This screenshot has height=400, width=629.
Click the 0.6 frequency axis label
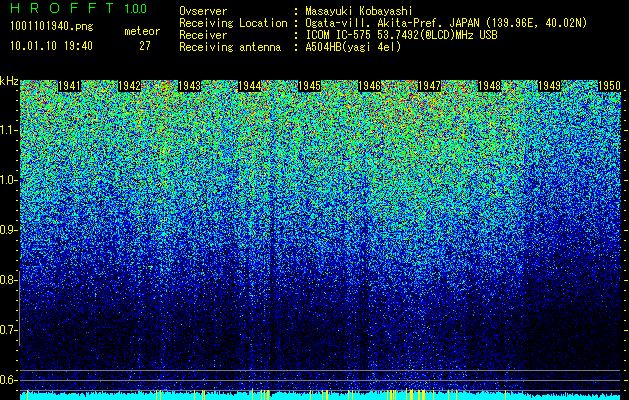8,380
